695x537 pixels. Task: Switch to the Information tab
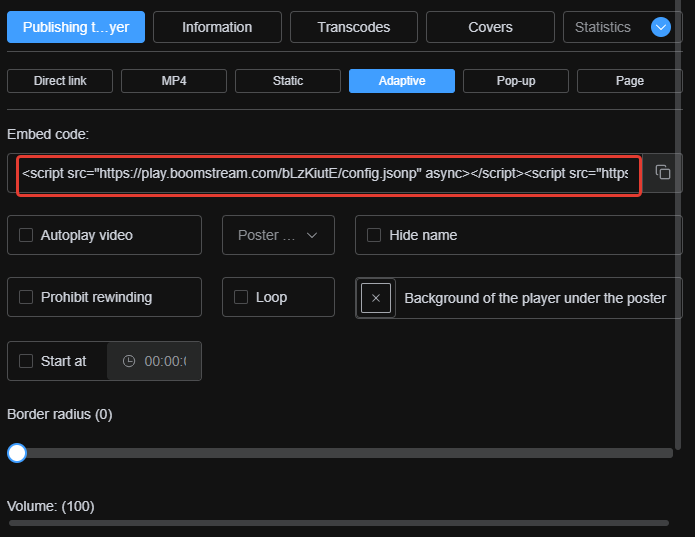coord(217,27)
